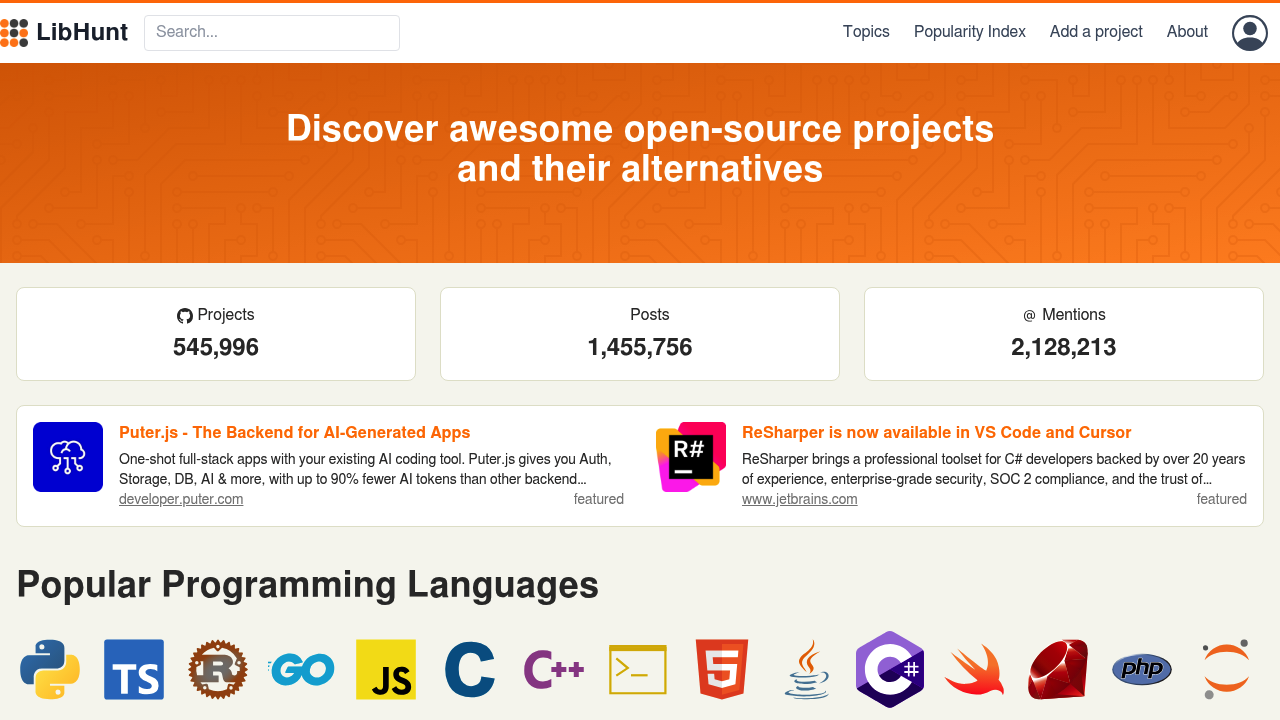Visit the www.jetbrains.com link

pyautogui.click(x=800, y=499)
